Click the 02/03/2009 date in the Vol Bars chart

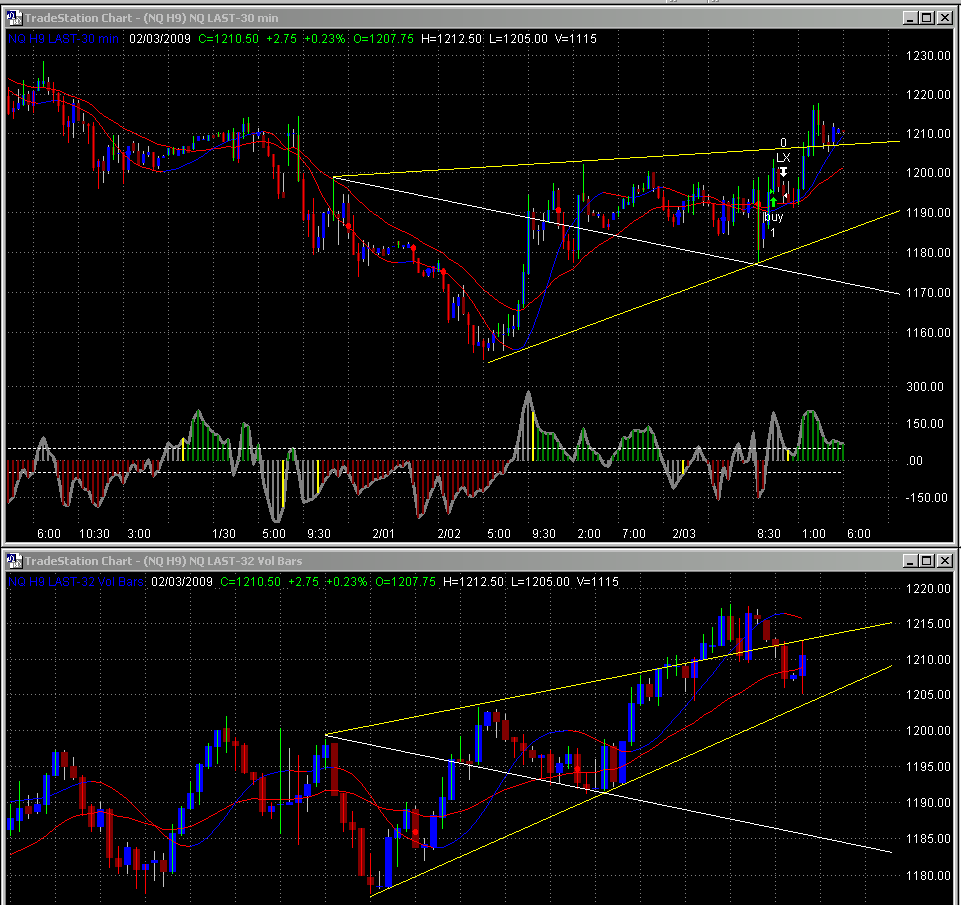point(182,581)
